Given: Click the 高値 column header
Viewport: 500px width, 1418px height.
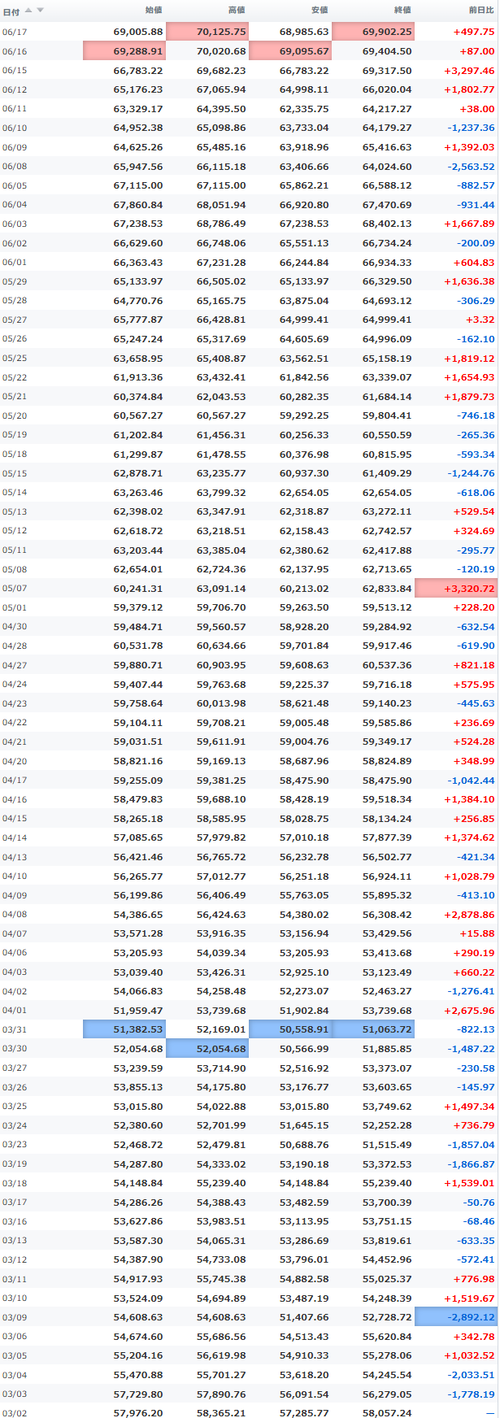Looking at the screenshot, I should pyautogui.click(x=237, y=9).
